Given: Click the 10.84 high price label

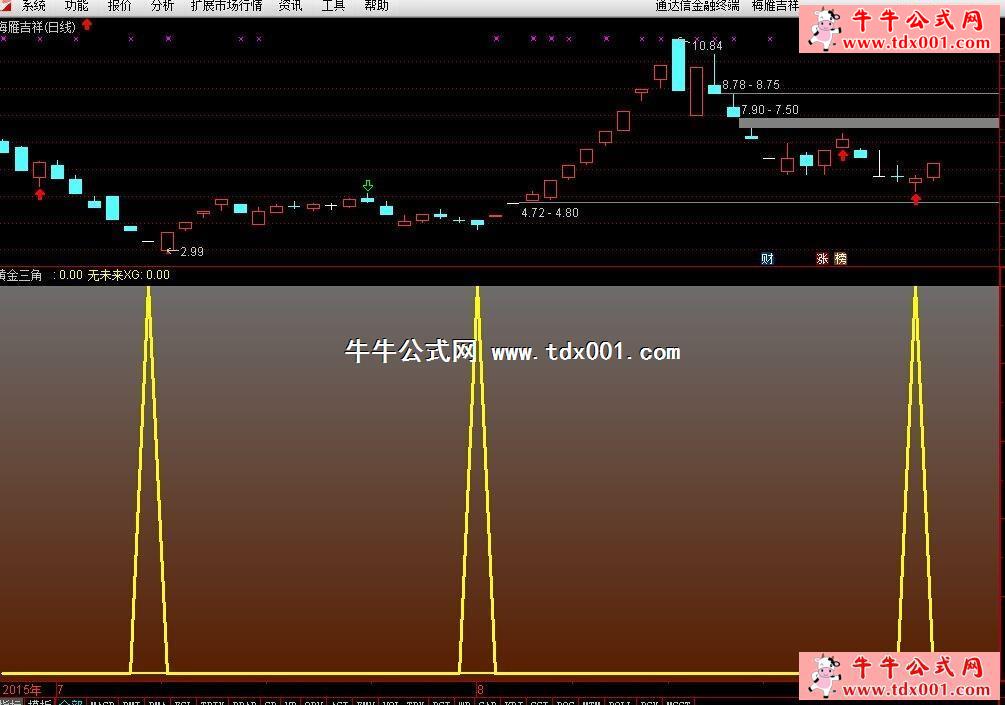Looking at the screenshot, I should [707, 46].
